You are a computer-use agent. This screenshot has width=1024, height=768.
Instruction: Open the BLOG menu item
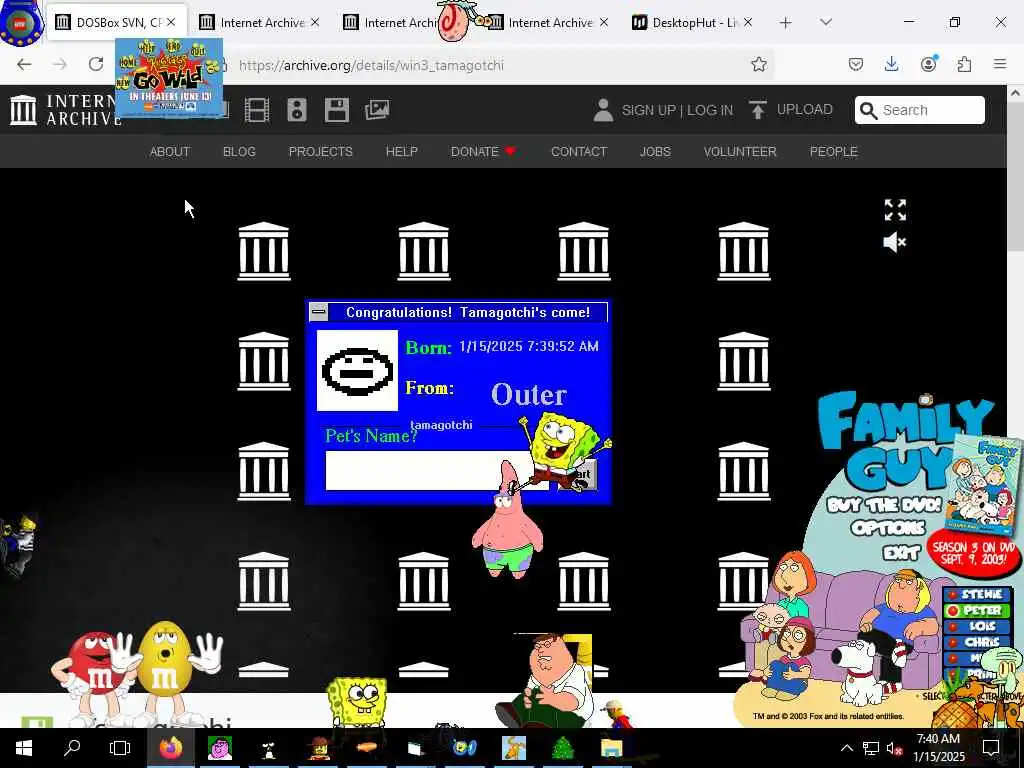click(239, 152)
